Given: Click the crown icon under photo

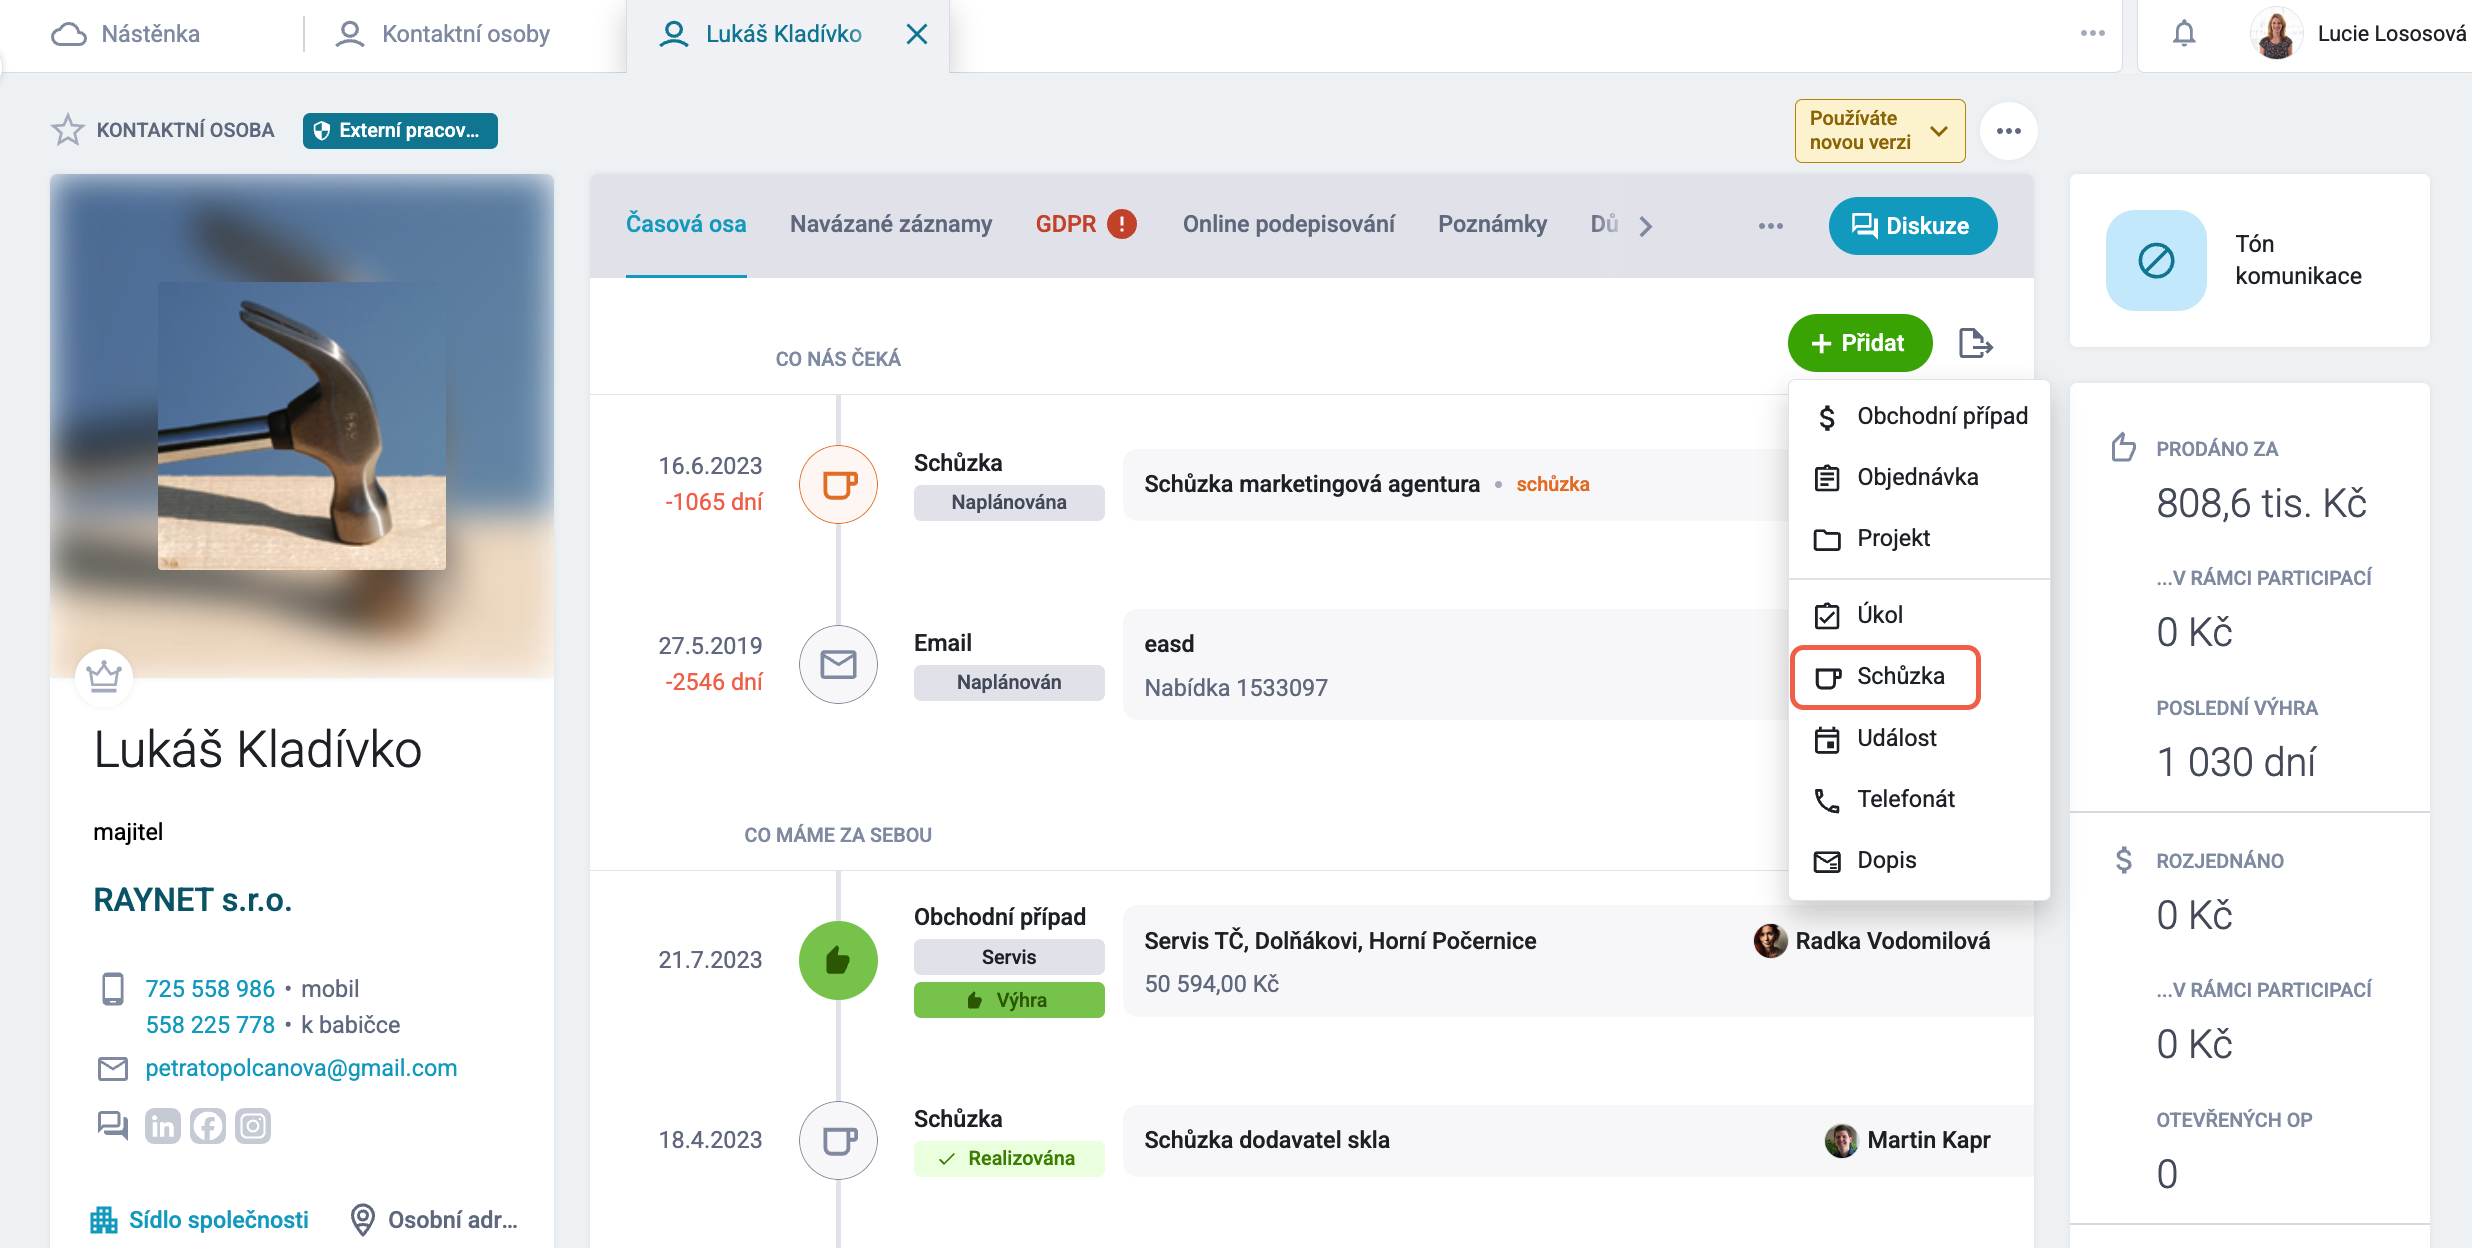Looking at the screenshot, I should (104, 677).
